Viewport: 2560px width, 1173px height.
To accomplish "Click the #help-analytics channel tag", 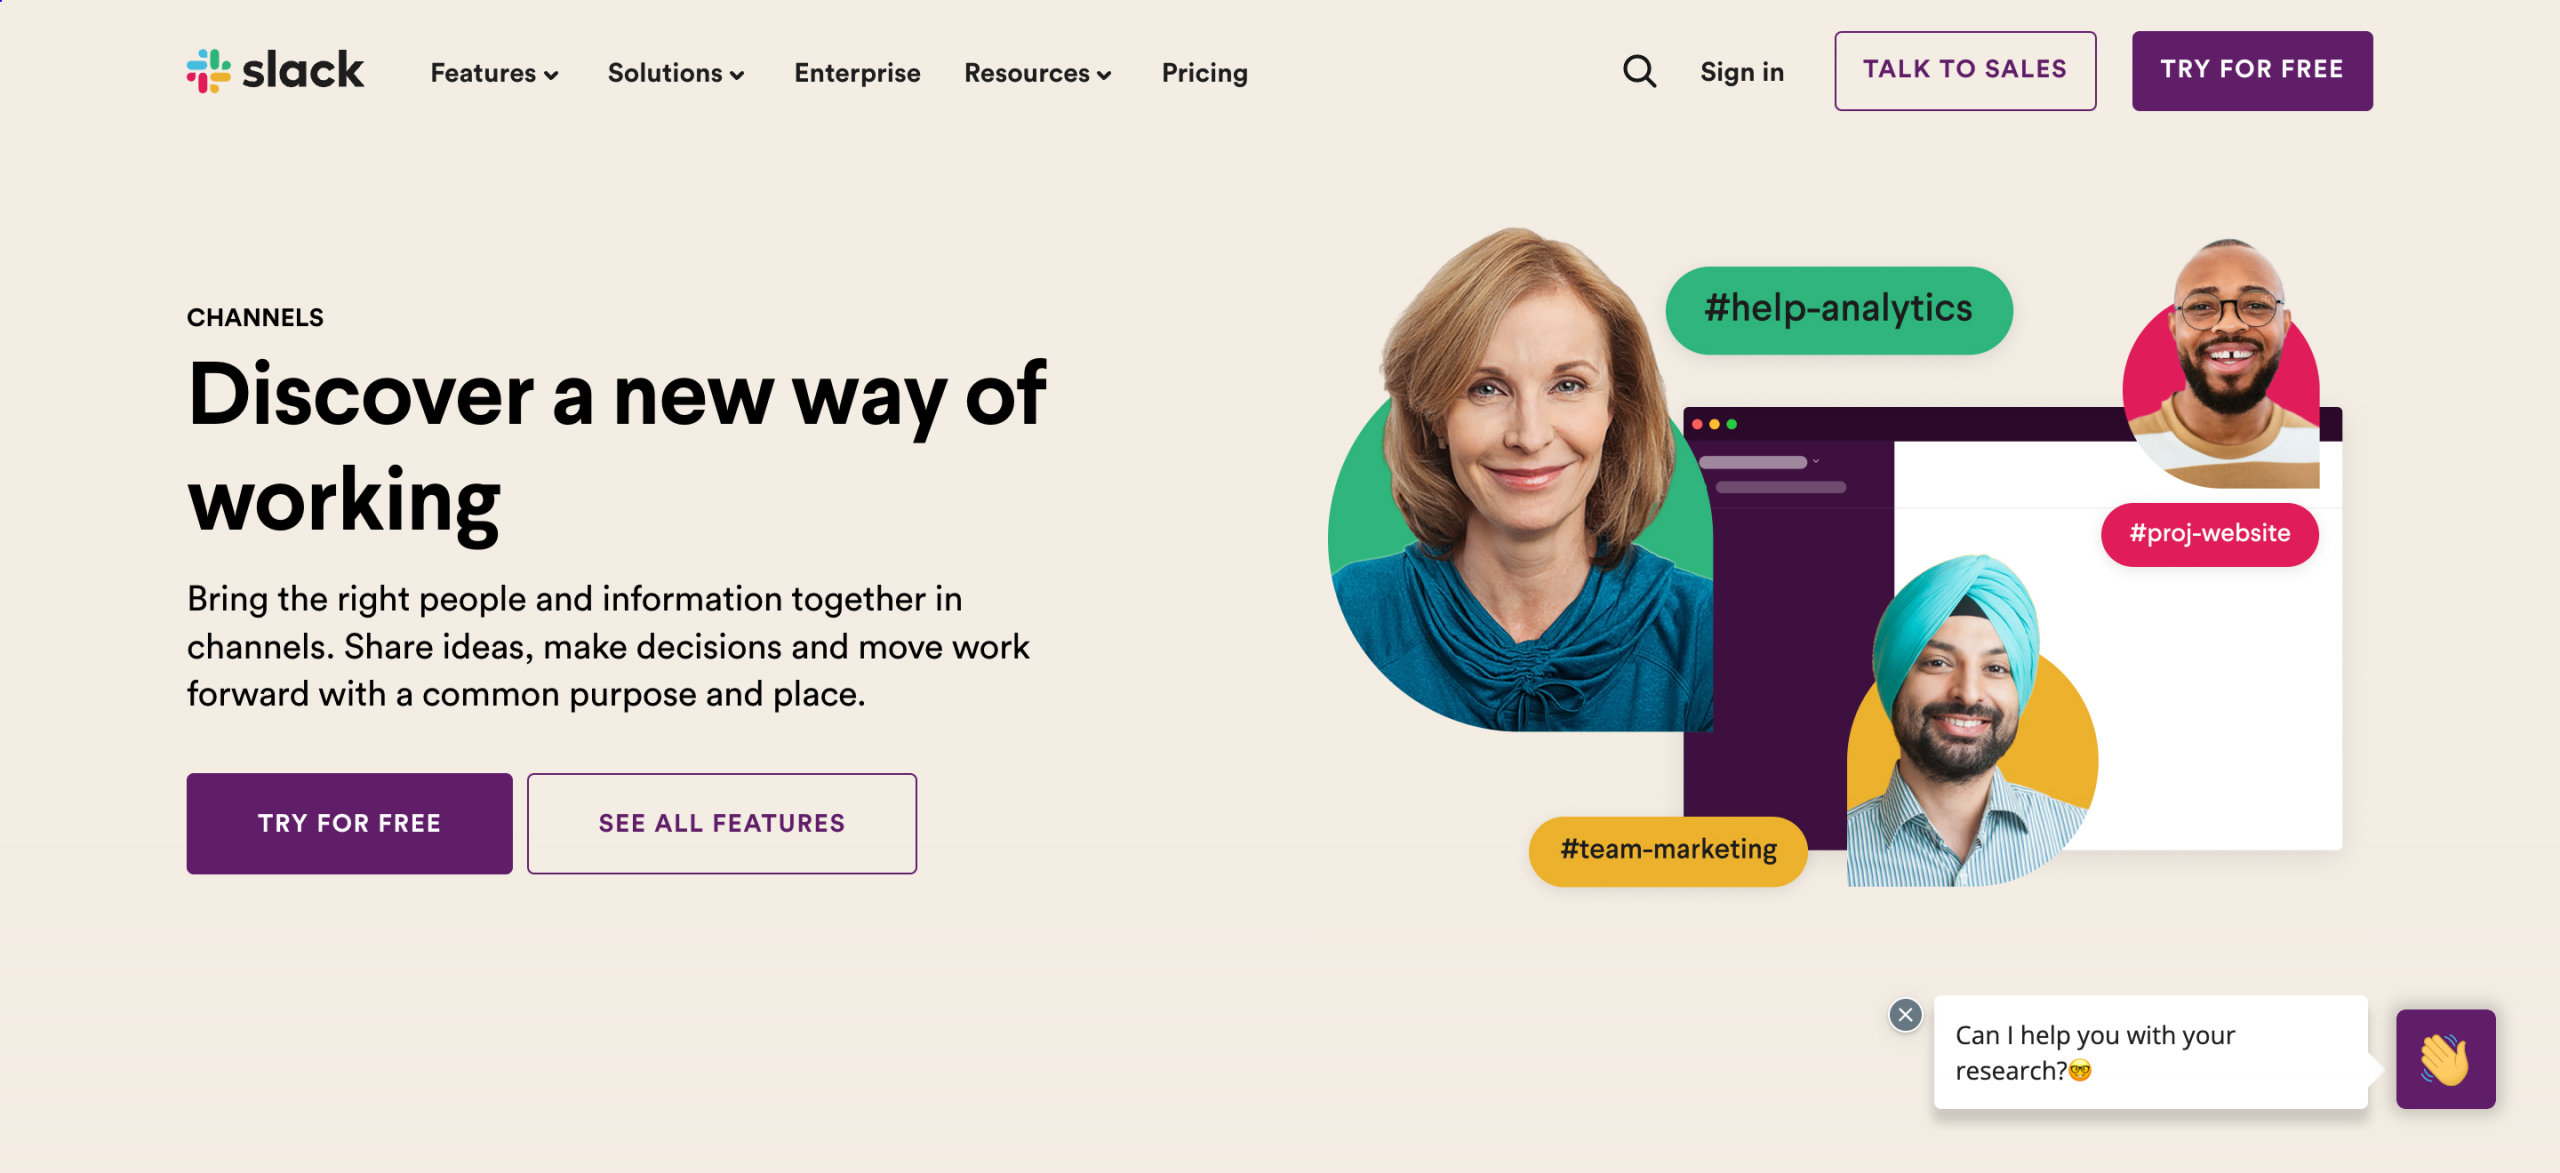I will pos(1830,307).
